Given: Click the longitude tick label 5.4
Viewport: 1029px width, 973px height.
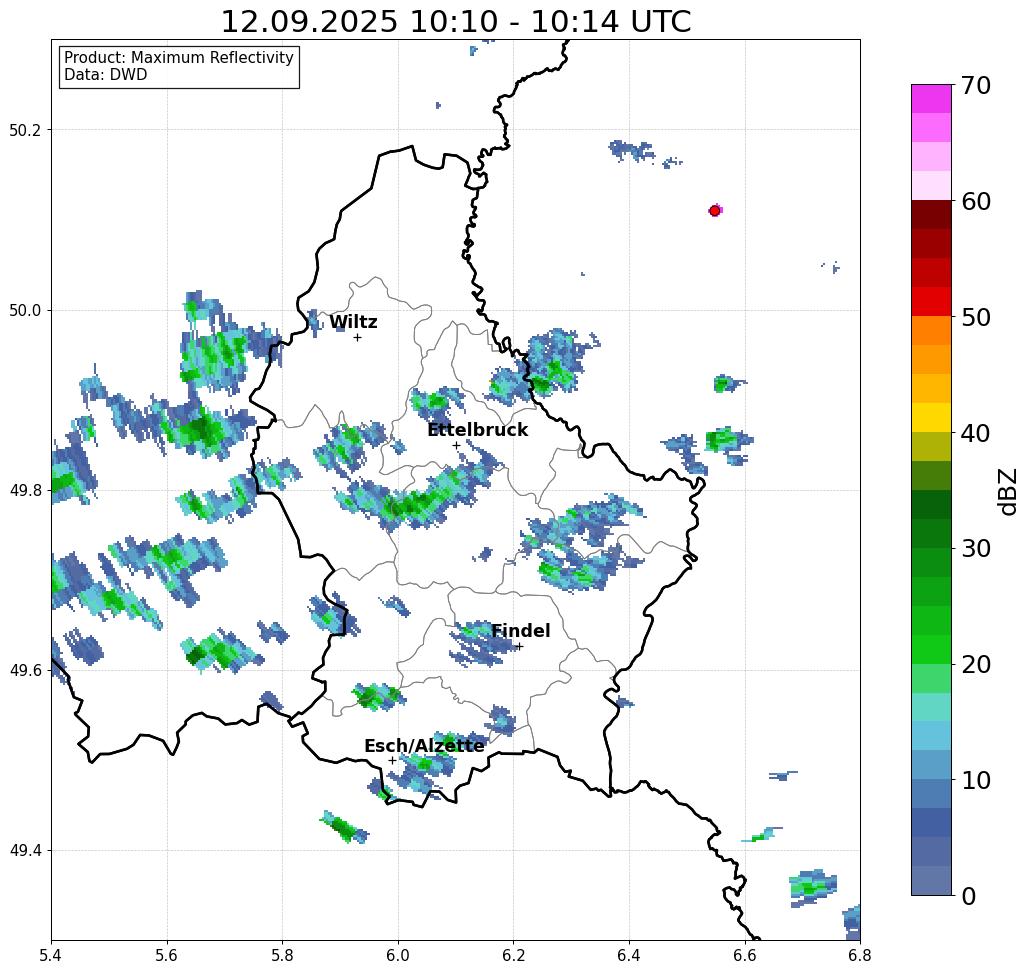Looking at the screenshot, I should (51, 955).
